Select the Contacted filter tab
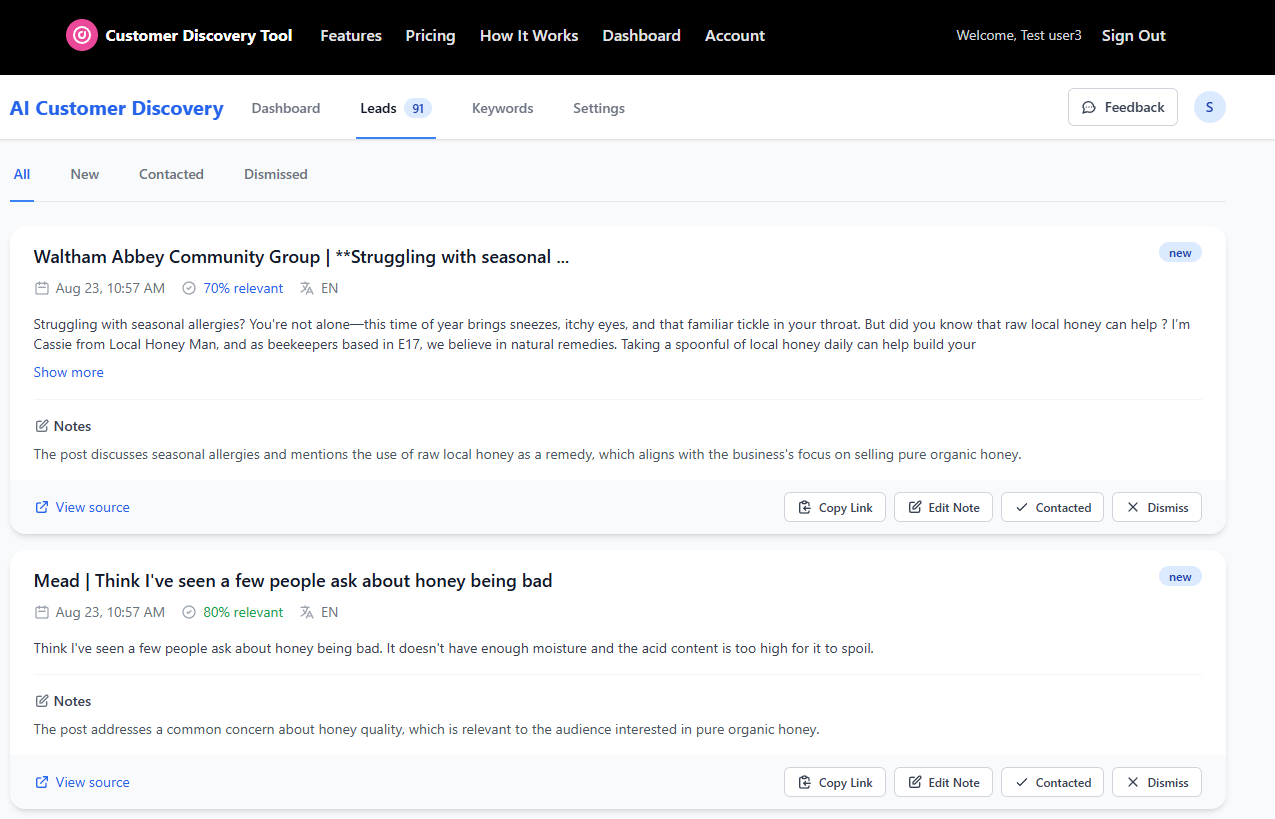Viewport: 1275px width, 819px height. click(171, 174)
